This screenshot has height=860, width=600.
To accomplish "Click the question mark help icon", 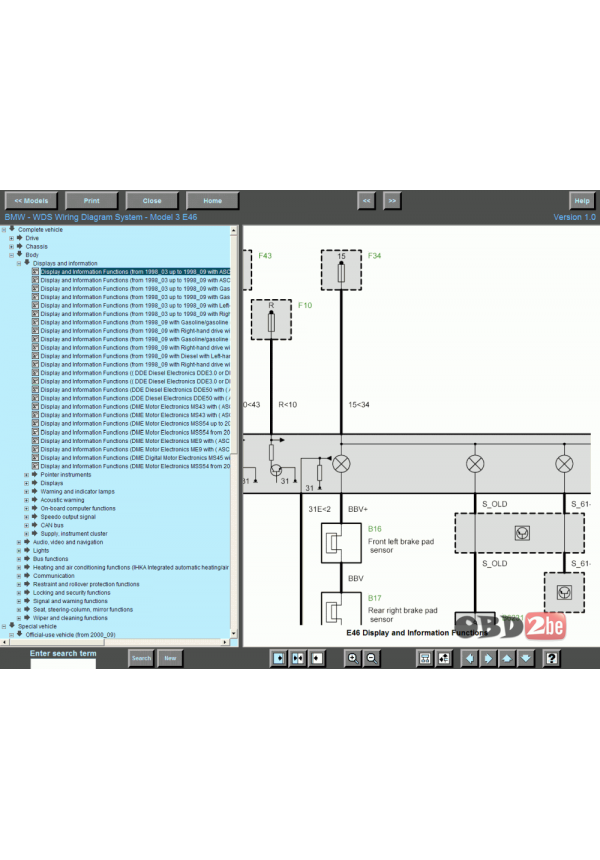I will pos(552,658).
